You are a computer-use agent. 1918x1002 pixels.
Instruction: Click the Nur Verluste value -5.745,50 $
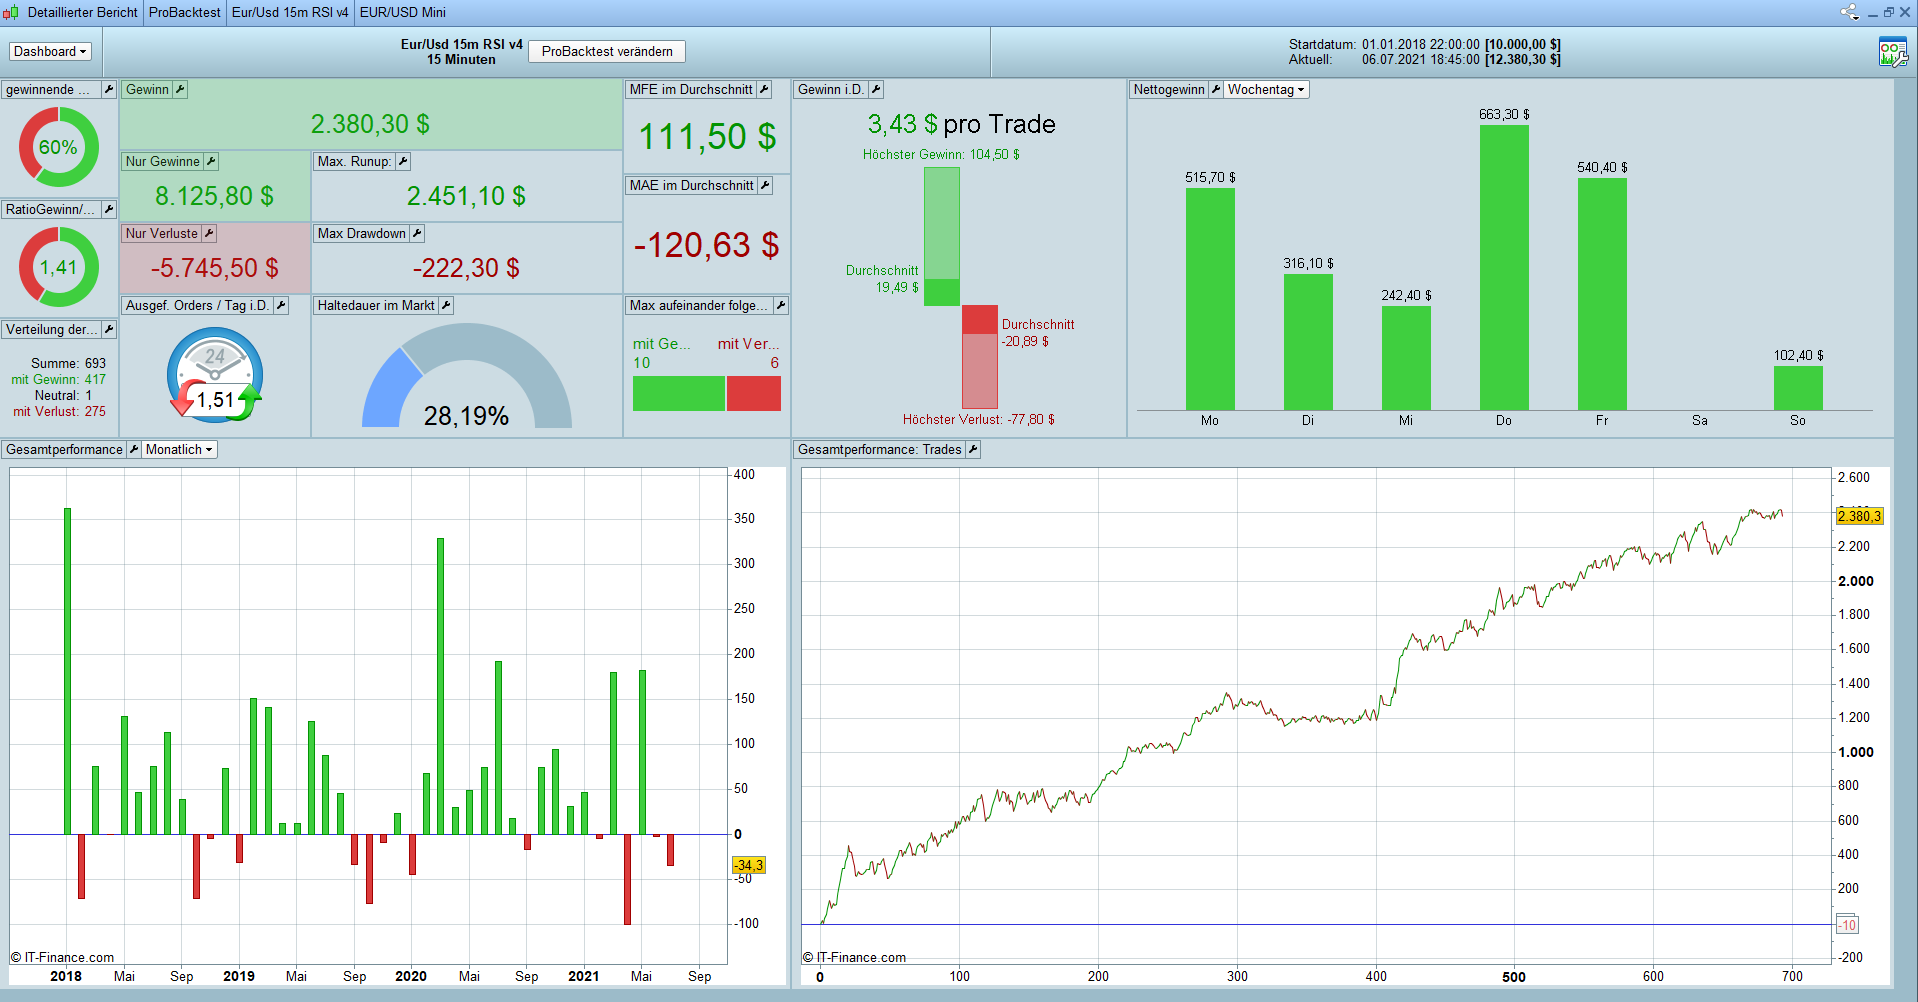click(x=215, y=268)
